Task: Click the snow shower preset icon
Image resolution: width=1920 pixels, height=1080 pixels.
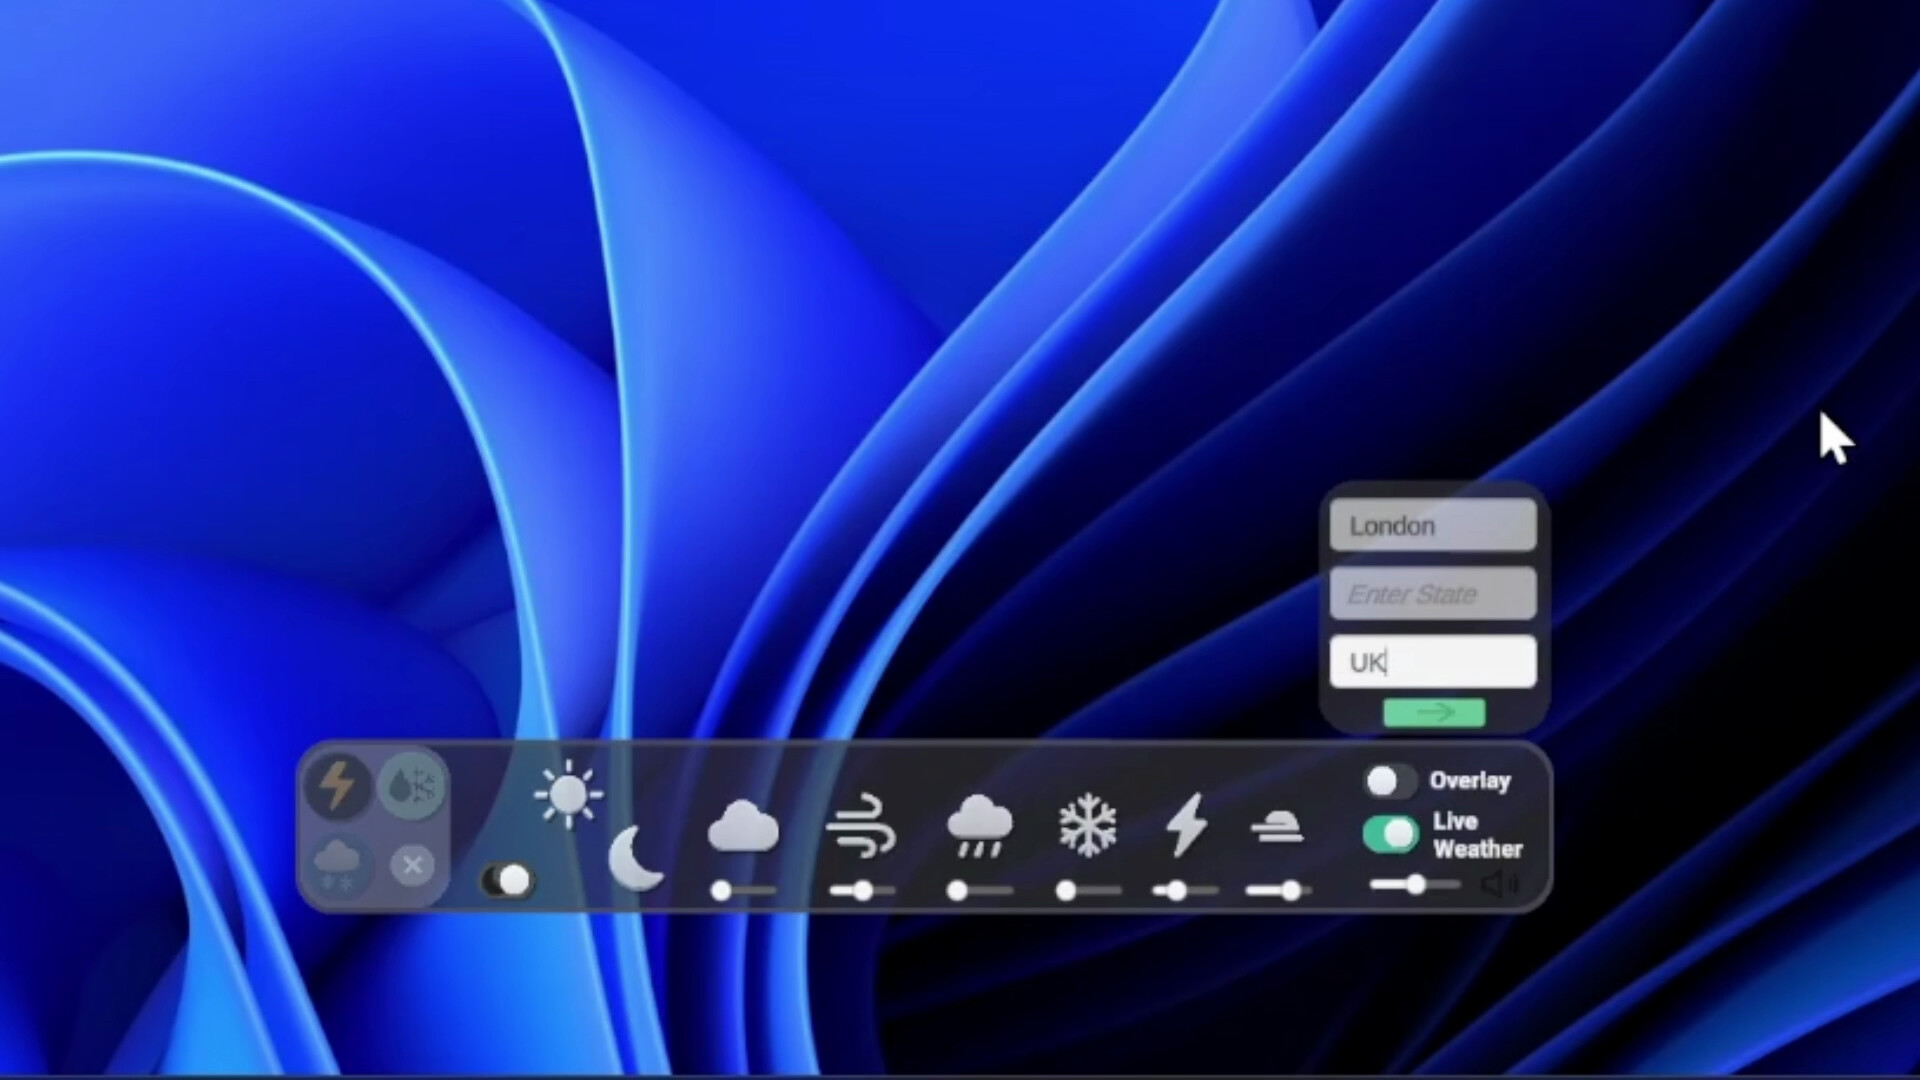Action: (338, 862)
